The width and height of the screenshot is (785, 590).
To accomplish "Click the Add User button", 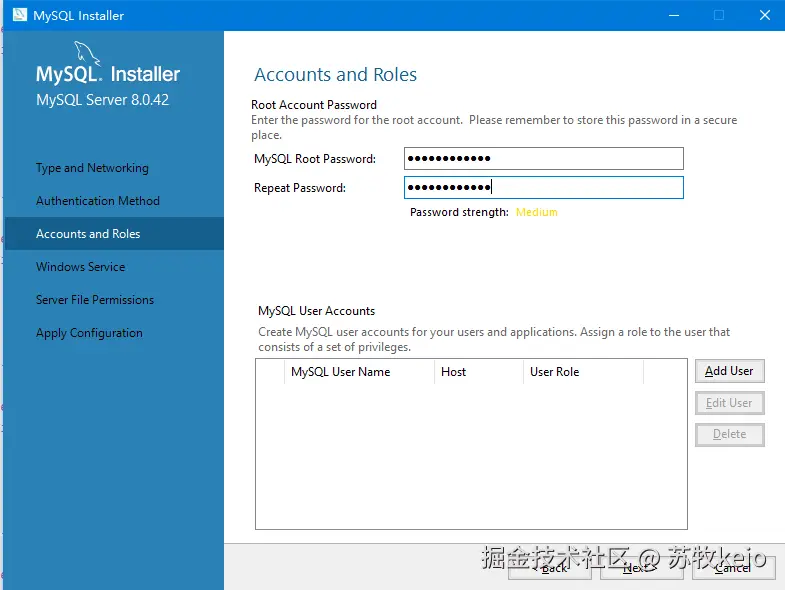I will pos(729,371).
